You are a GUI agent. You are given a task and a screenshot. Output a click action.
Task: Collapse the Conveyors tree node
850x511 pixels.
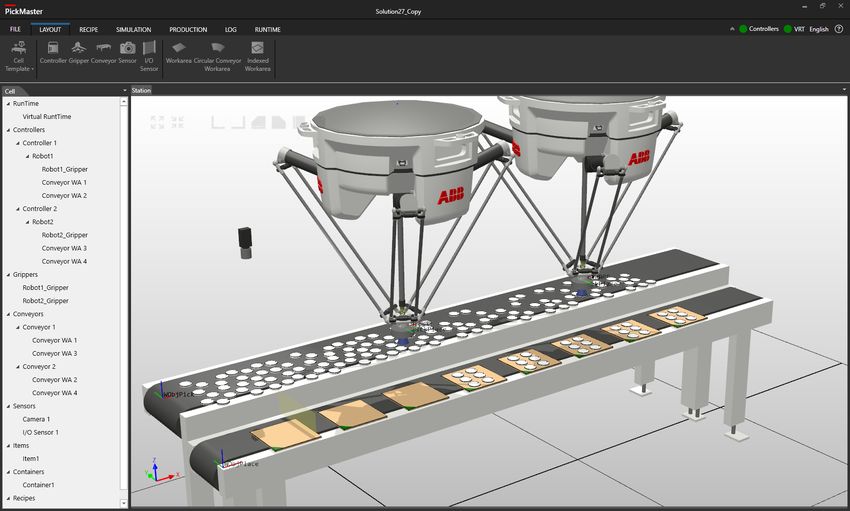(8, 314)
